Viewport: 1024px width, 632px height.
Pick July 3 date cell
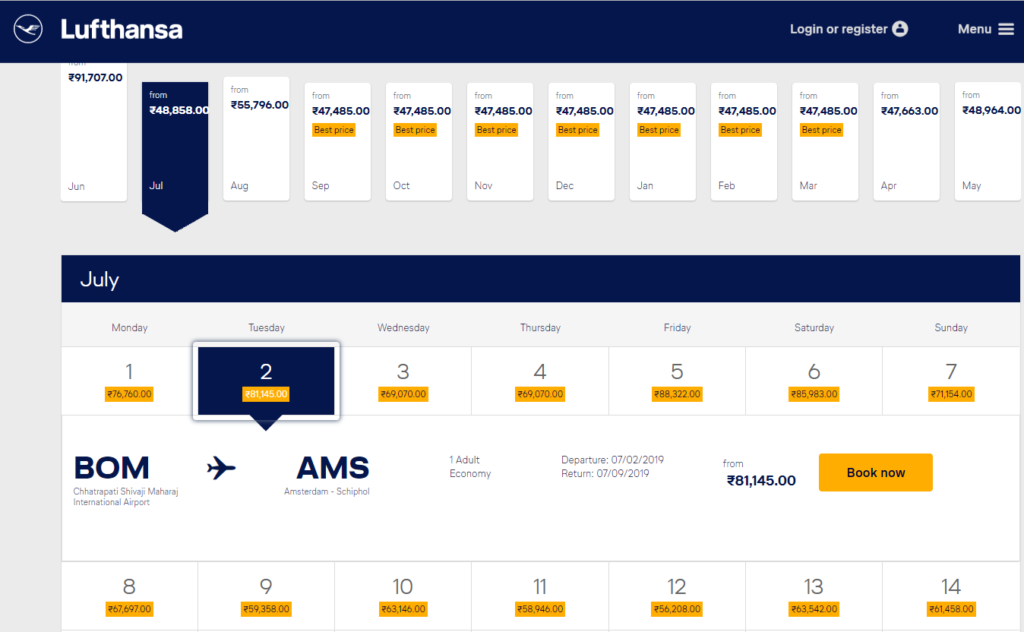[403, 381]
